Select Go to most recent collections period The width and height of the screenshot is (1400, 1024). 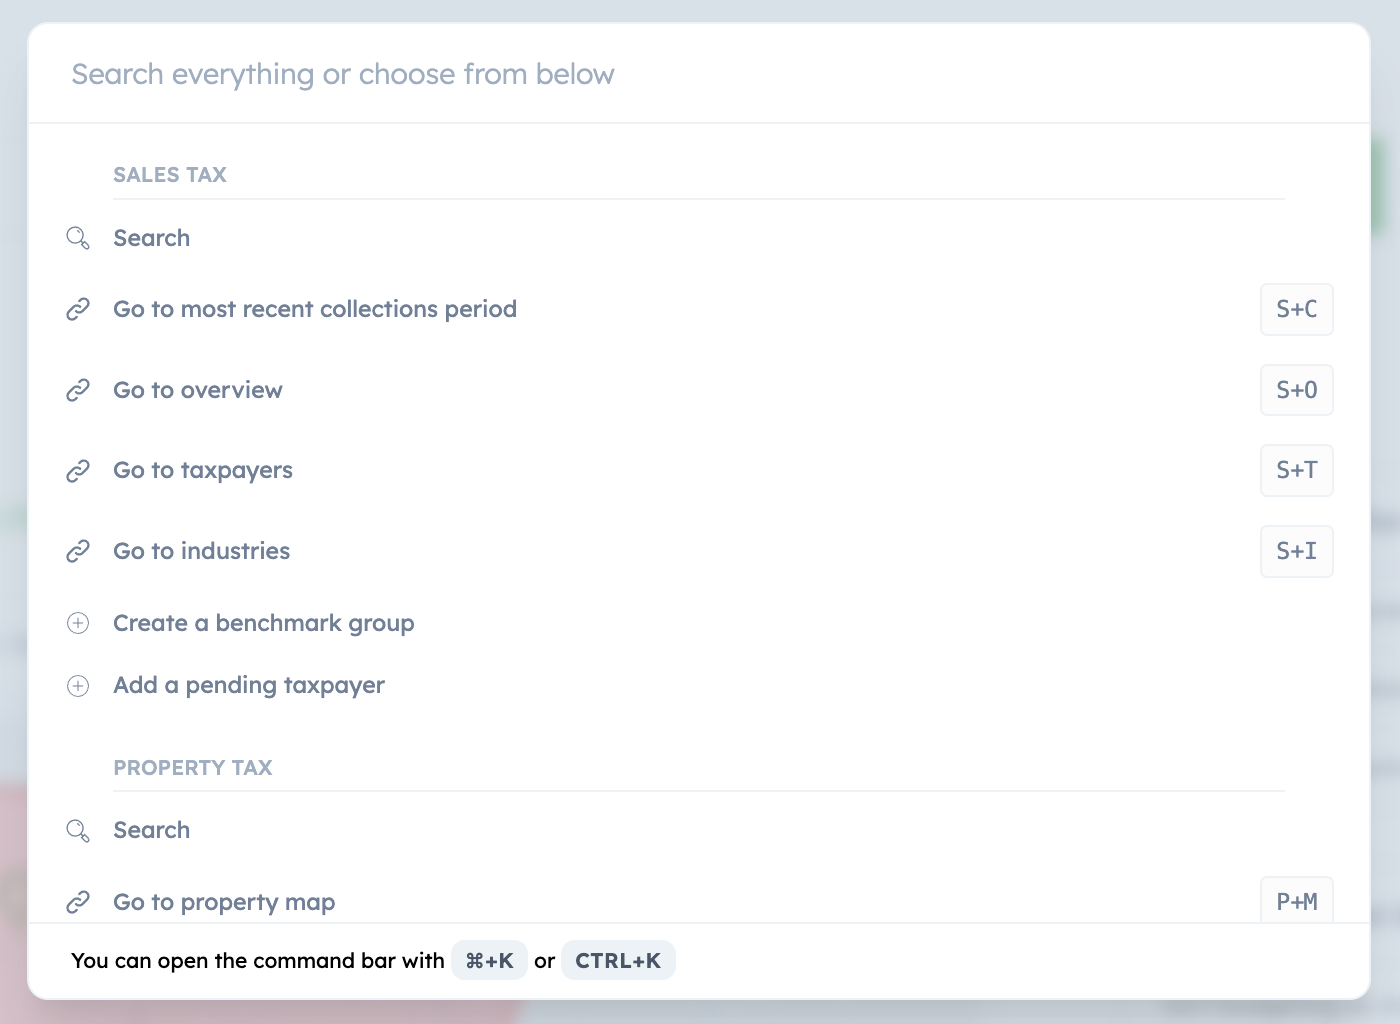[315, 310]
